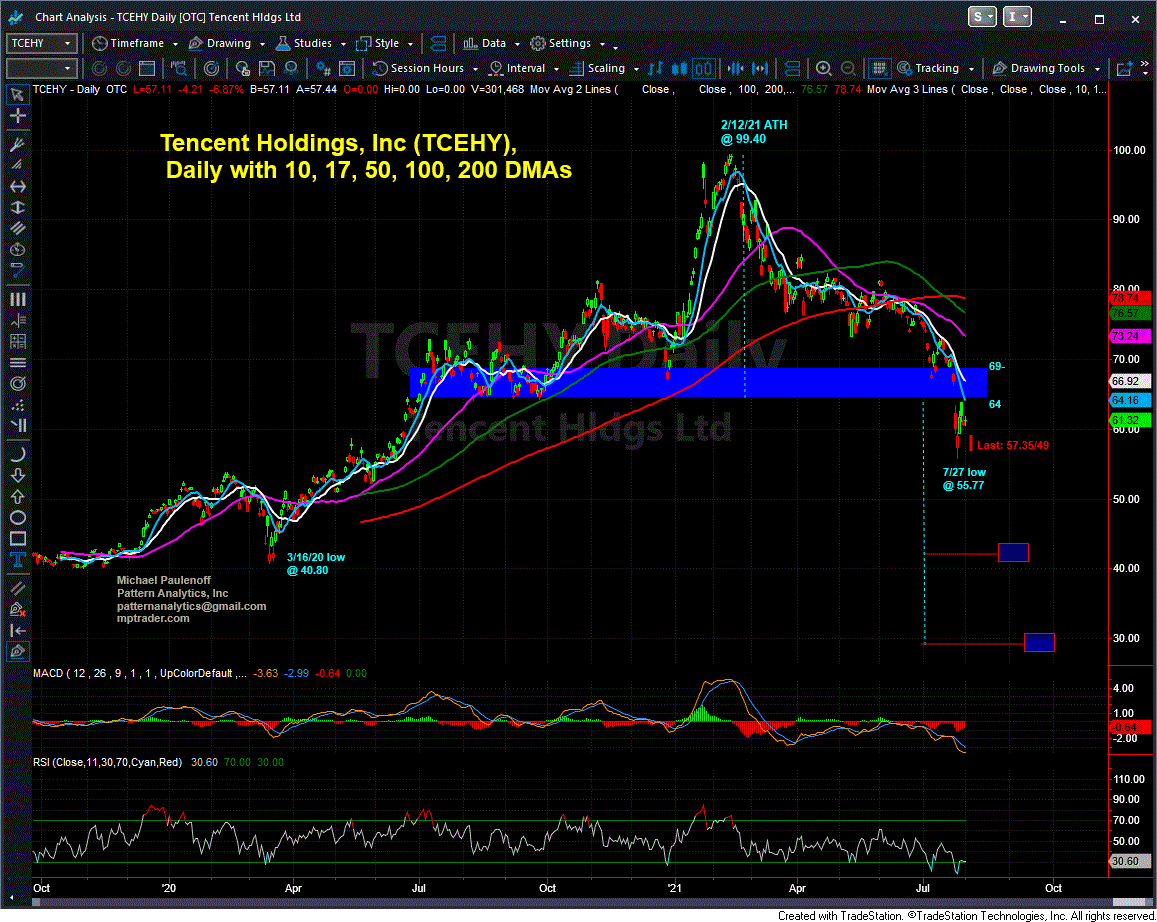The height and width of the screenshot is (922, 1157).
Task: Click the RSI study label text
Action: pyautogui.click(x=107, y=763)
